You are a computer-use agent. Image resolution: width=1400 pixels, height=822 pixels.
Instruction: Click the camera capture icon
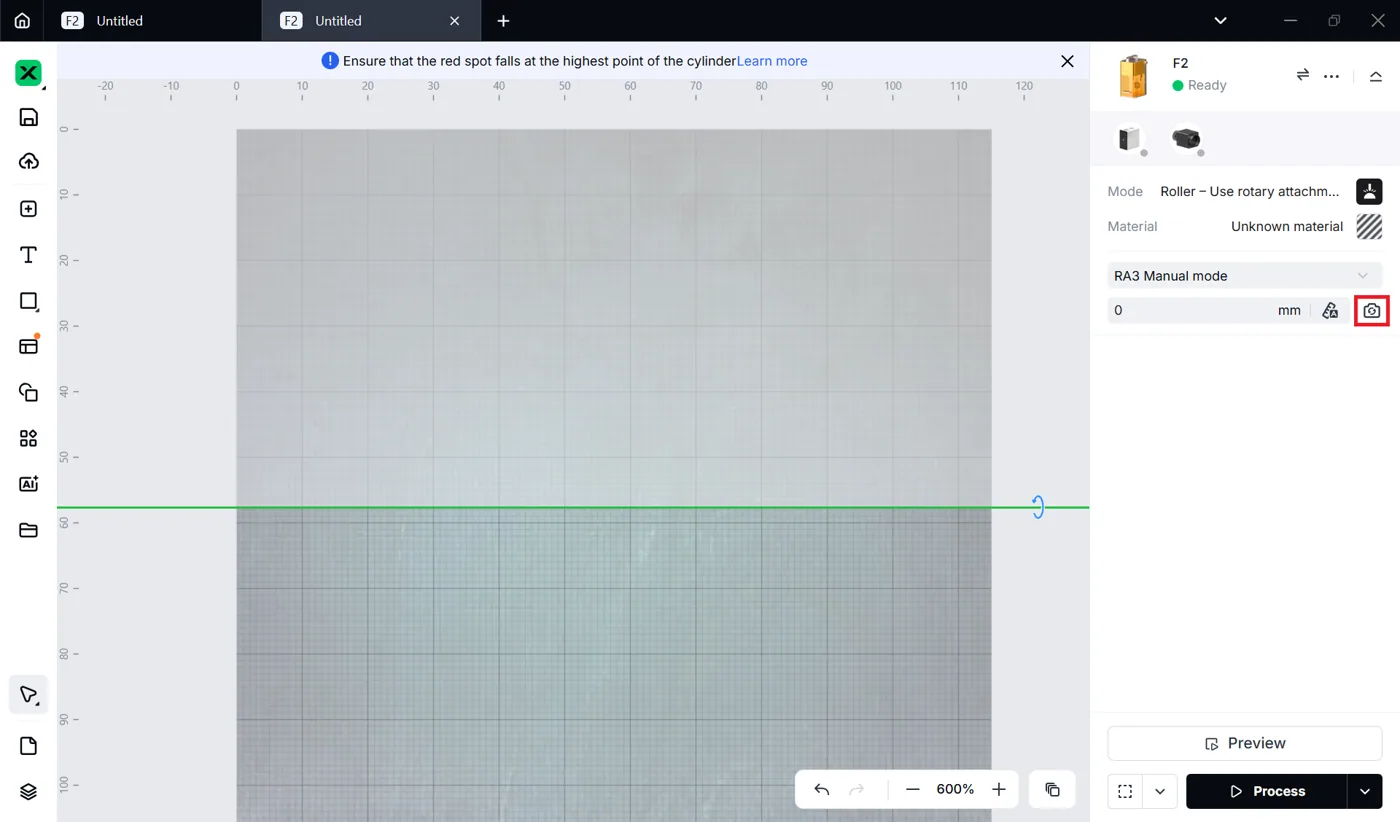pos(1371,311)
